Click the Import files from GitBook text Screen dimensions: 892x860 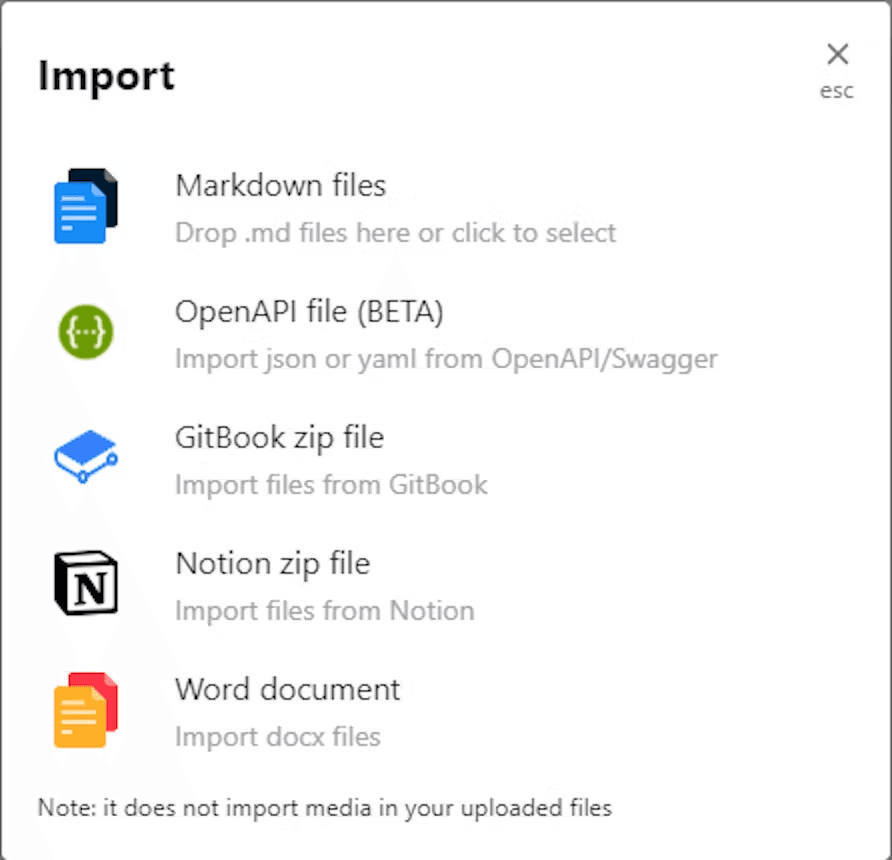coord(331,484)
